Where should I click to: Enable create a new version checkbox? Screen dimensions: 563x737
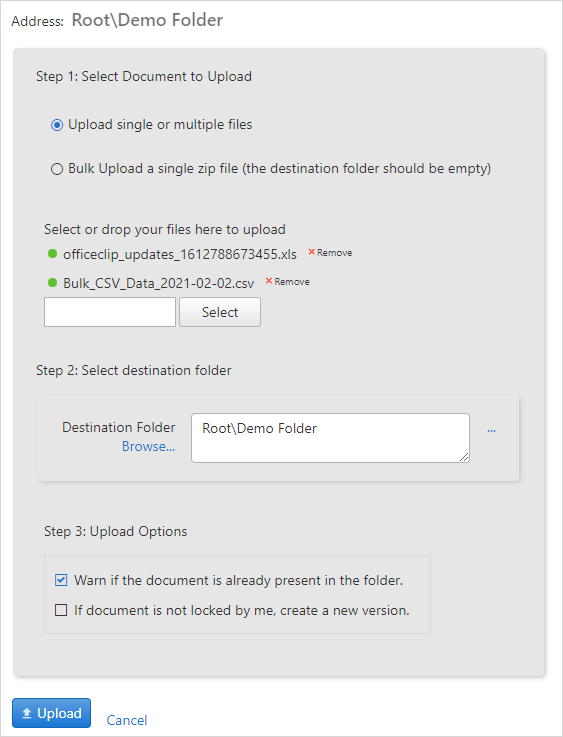[x=61, y=610]
